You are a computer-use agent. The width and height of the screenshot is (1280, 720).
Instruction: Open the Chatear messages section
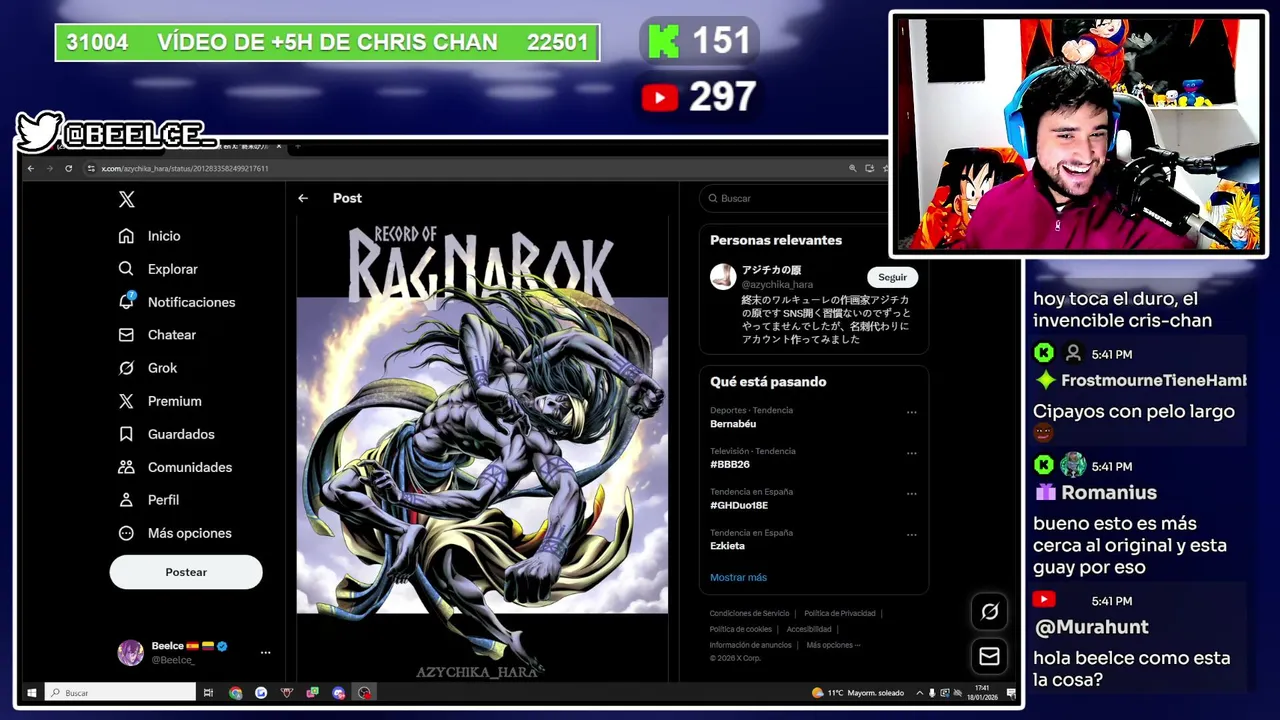(x=157, y=335)
